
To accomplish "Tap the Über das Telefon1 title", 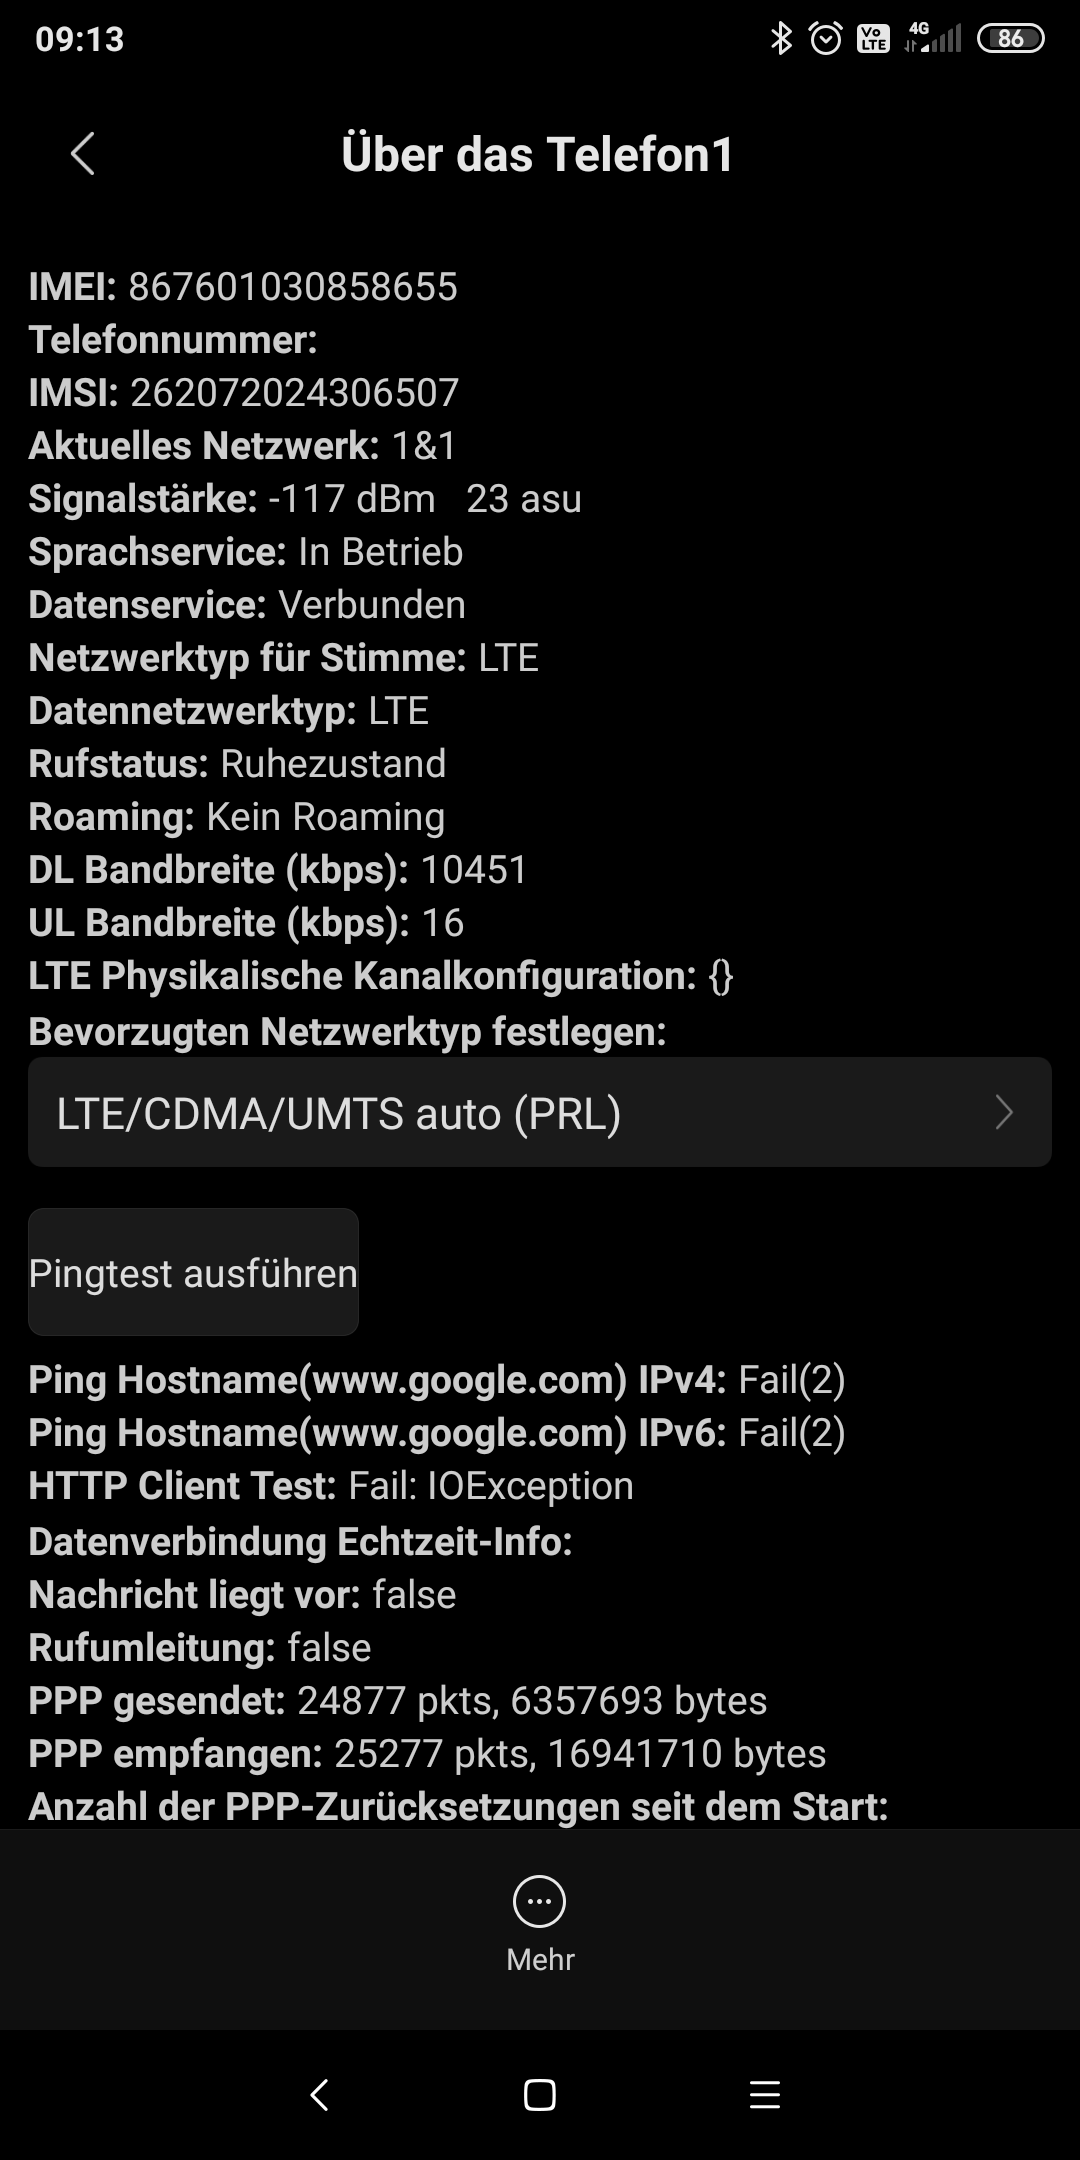I will click(538, 154).
